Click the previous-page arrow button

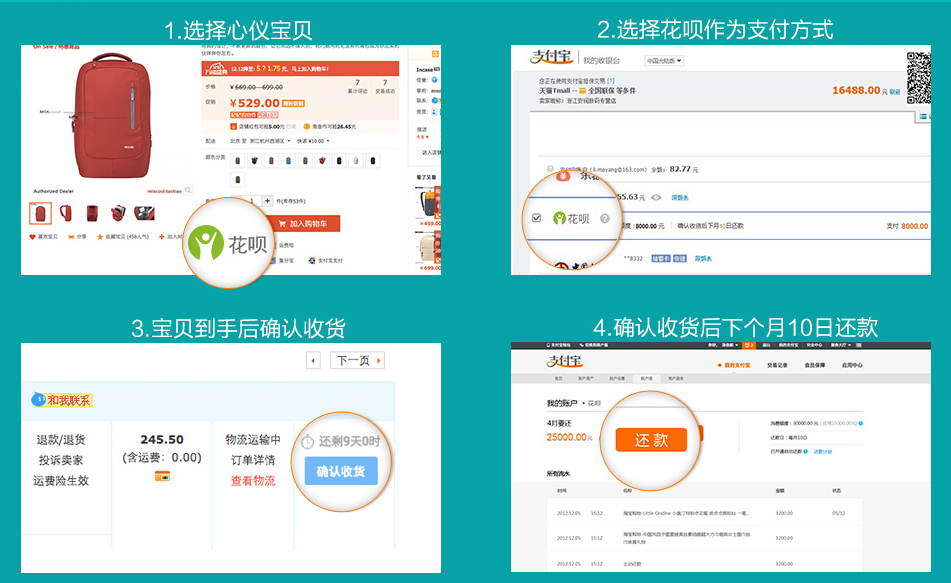313,360
